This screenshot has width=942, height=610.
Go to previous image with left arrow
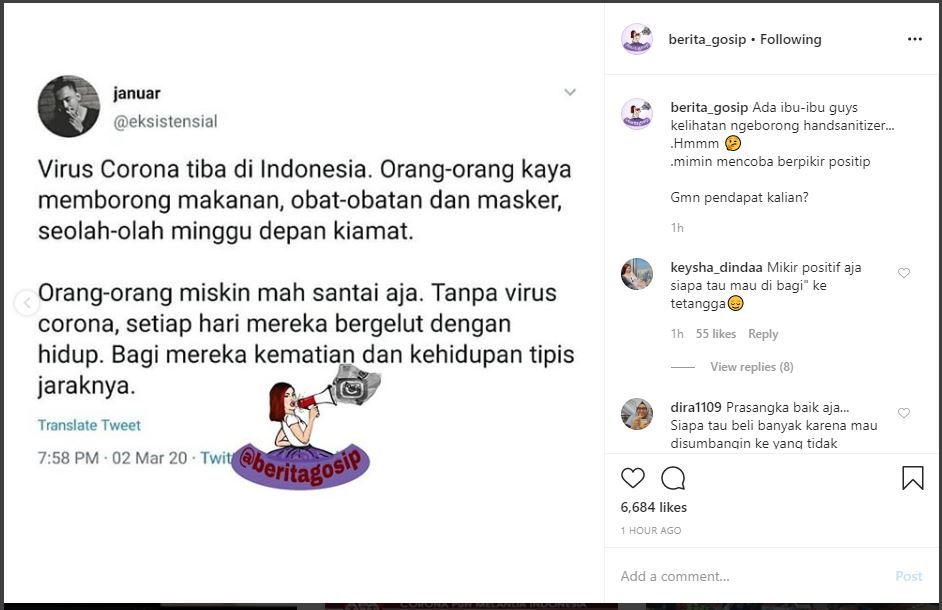point(26,303)
